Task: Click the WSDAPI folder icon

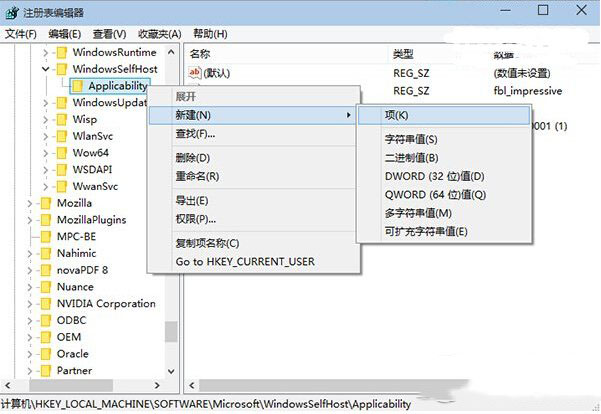Action: pos(61,170)
